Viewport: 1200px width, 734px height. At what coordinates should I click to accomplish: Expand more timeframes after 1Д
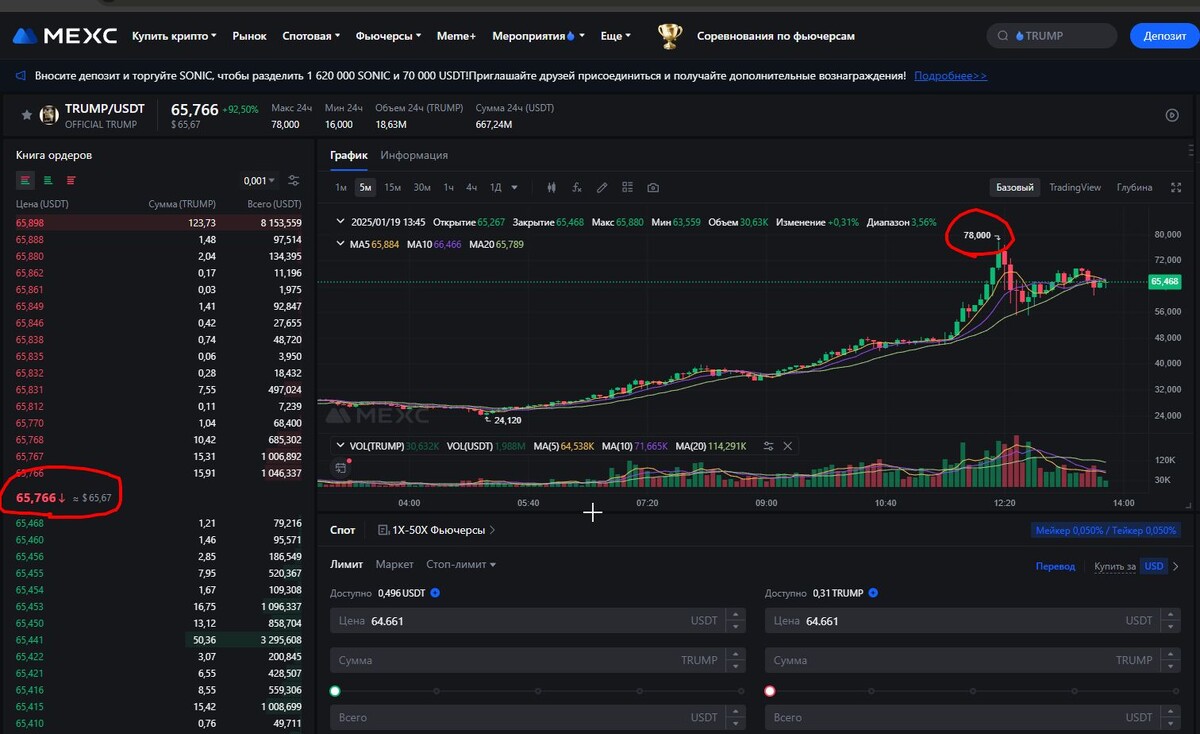[x=514, y=187]
